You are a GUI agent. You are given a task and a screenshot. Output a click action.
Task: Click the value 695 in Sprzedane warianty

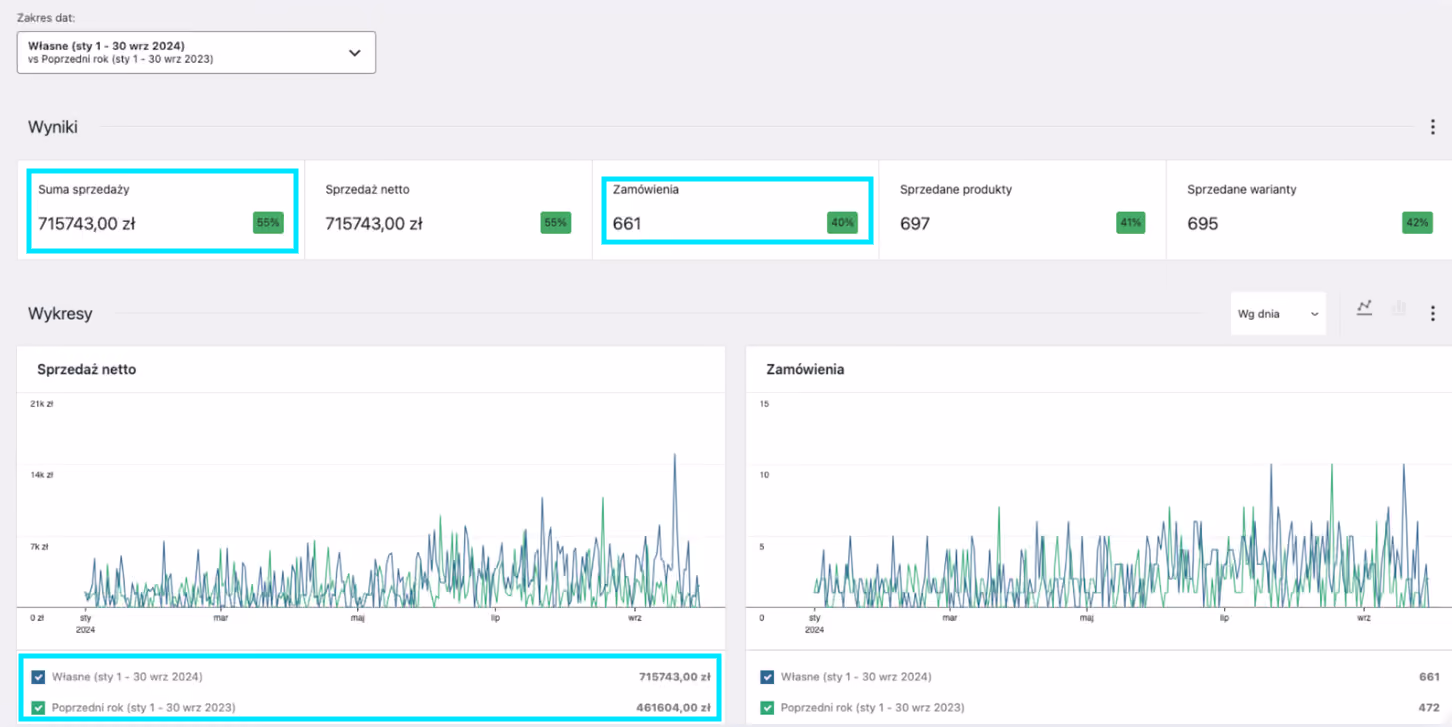[1202, 224]
